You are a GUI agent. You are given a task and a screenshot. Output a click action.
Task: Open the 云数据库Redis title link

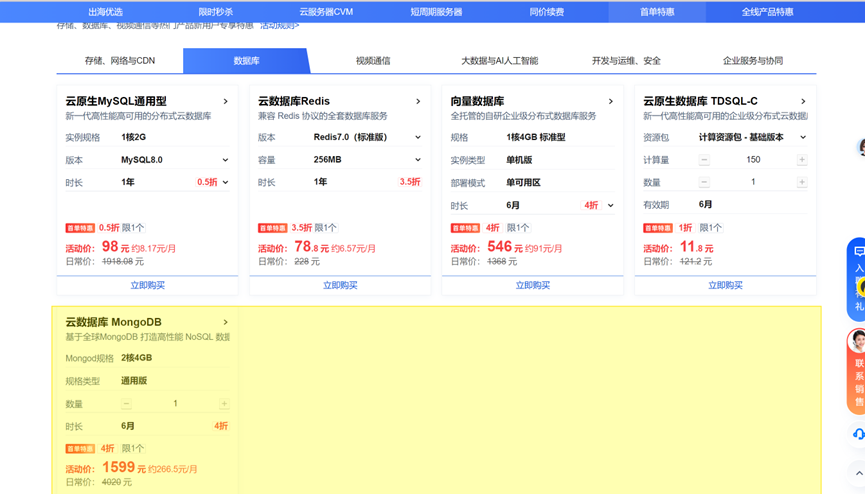(x=293, y=101)
